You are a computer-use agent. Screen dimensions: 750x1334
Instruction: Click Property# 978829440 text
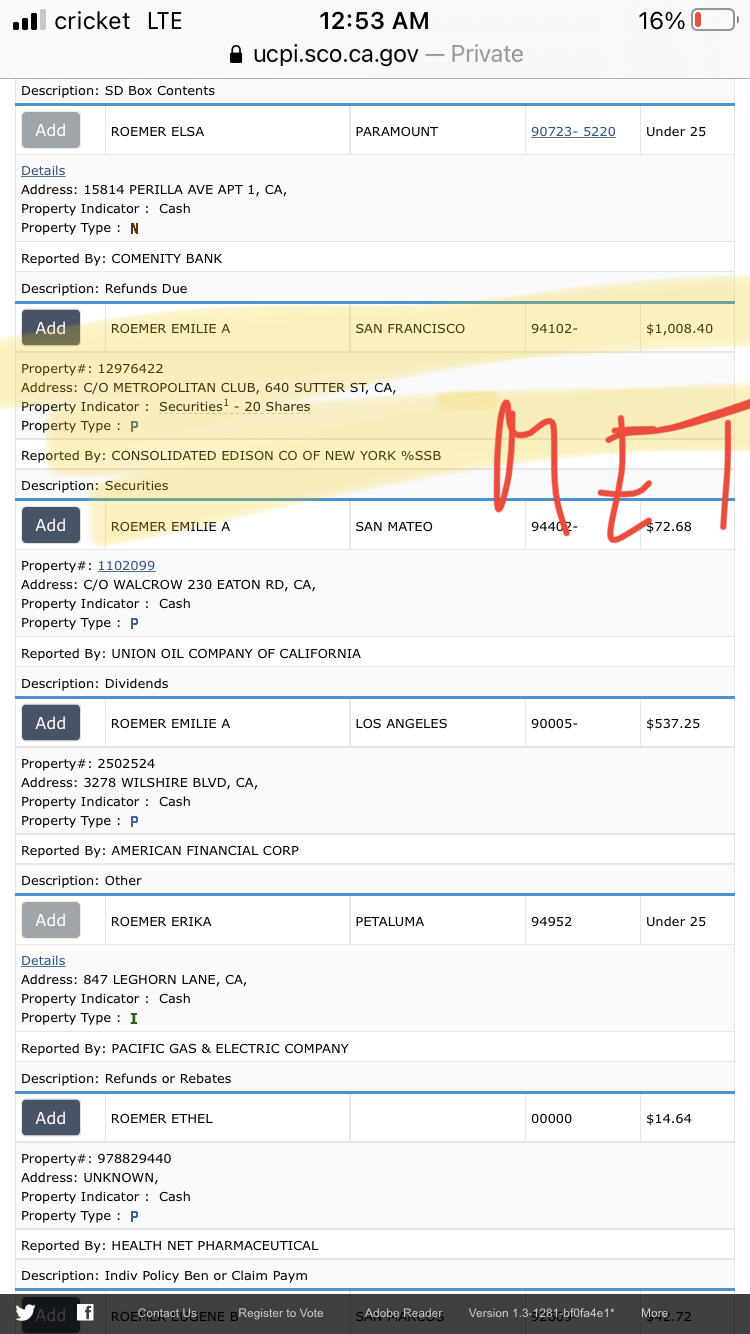(96, 1159)
